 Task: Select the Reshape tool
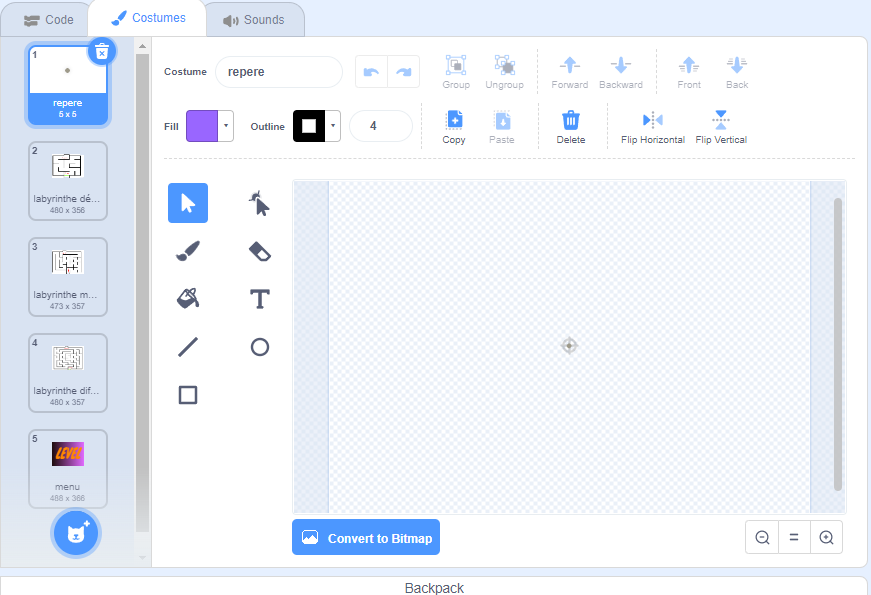coord(259,203)
